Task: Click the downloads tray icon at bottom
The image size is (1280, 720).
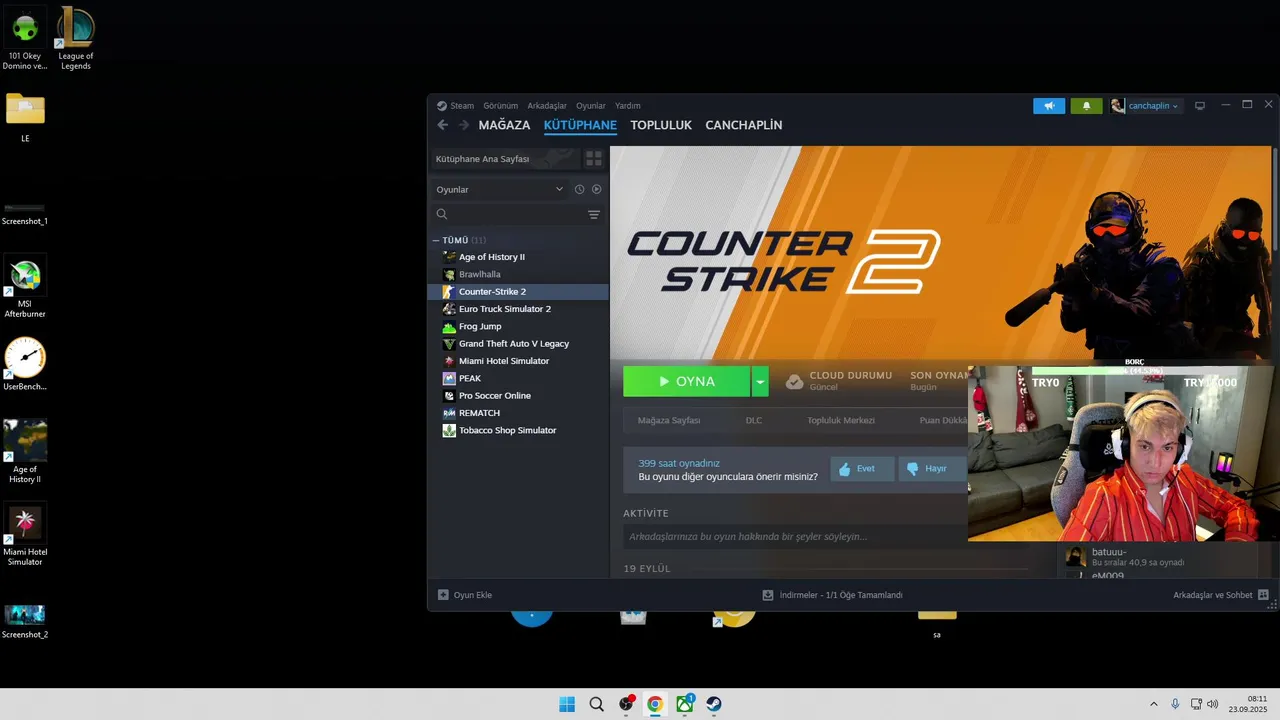Action: click(768, 594)
